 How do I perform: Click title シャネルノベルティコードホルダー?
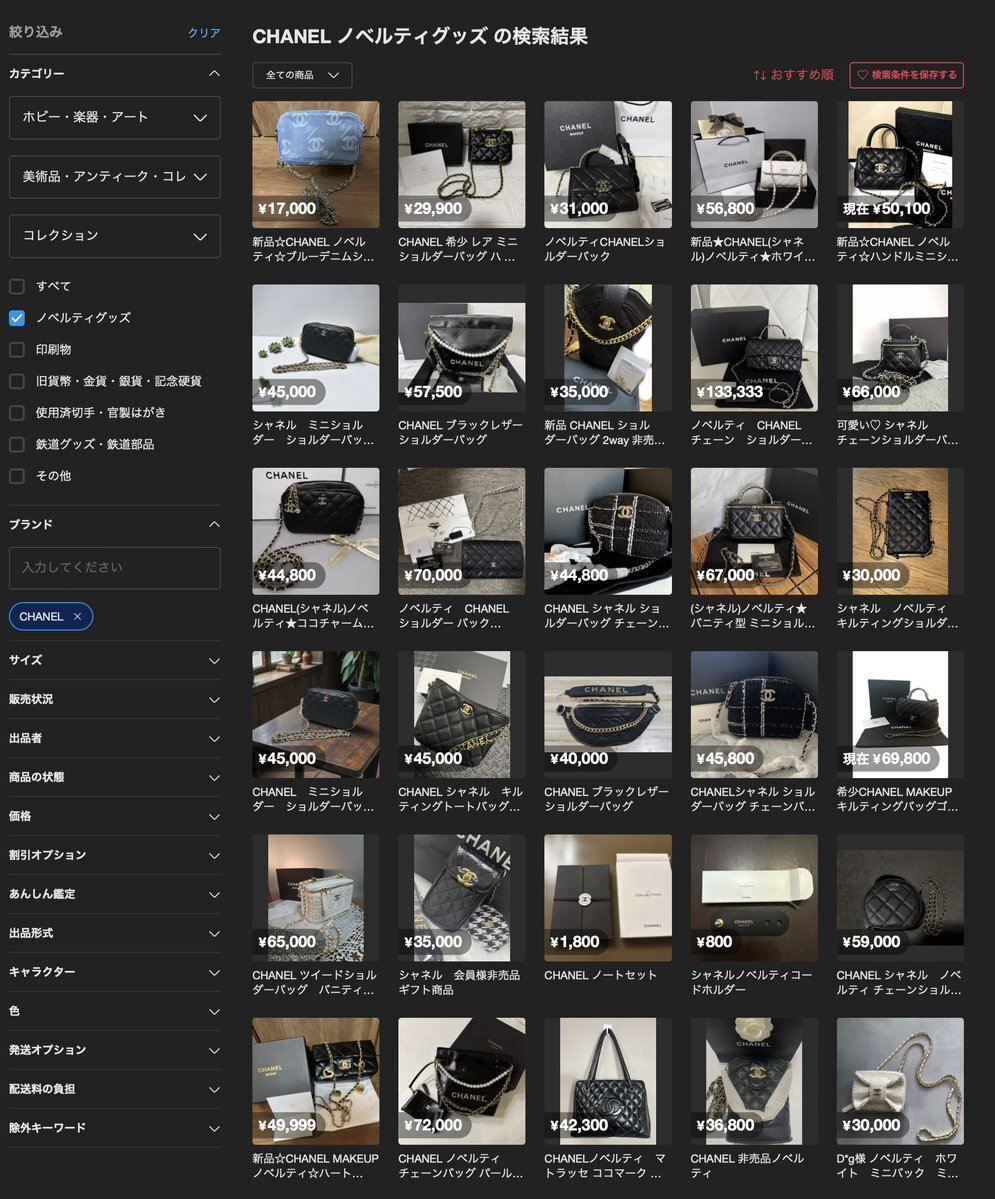click(x=751, y=982)
